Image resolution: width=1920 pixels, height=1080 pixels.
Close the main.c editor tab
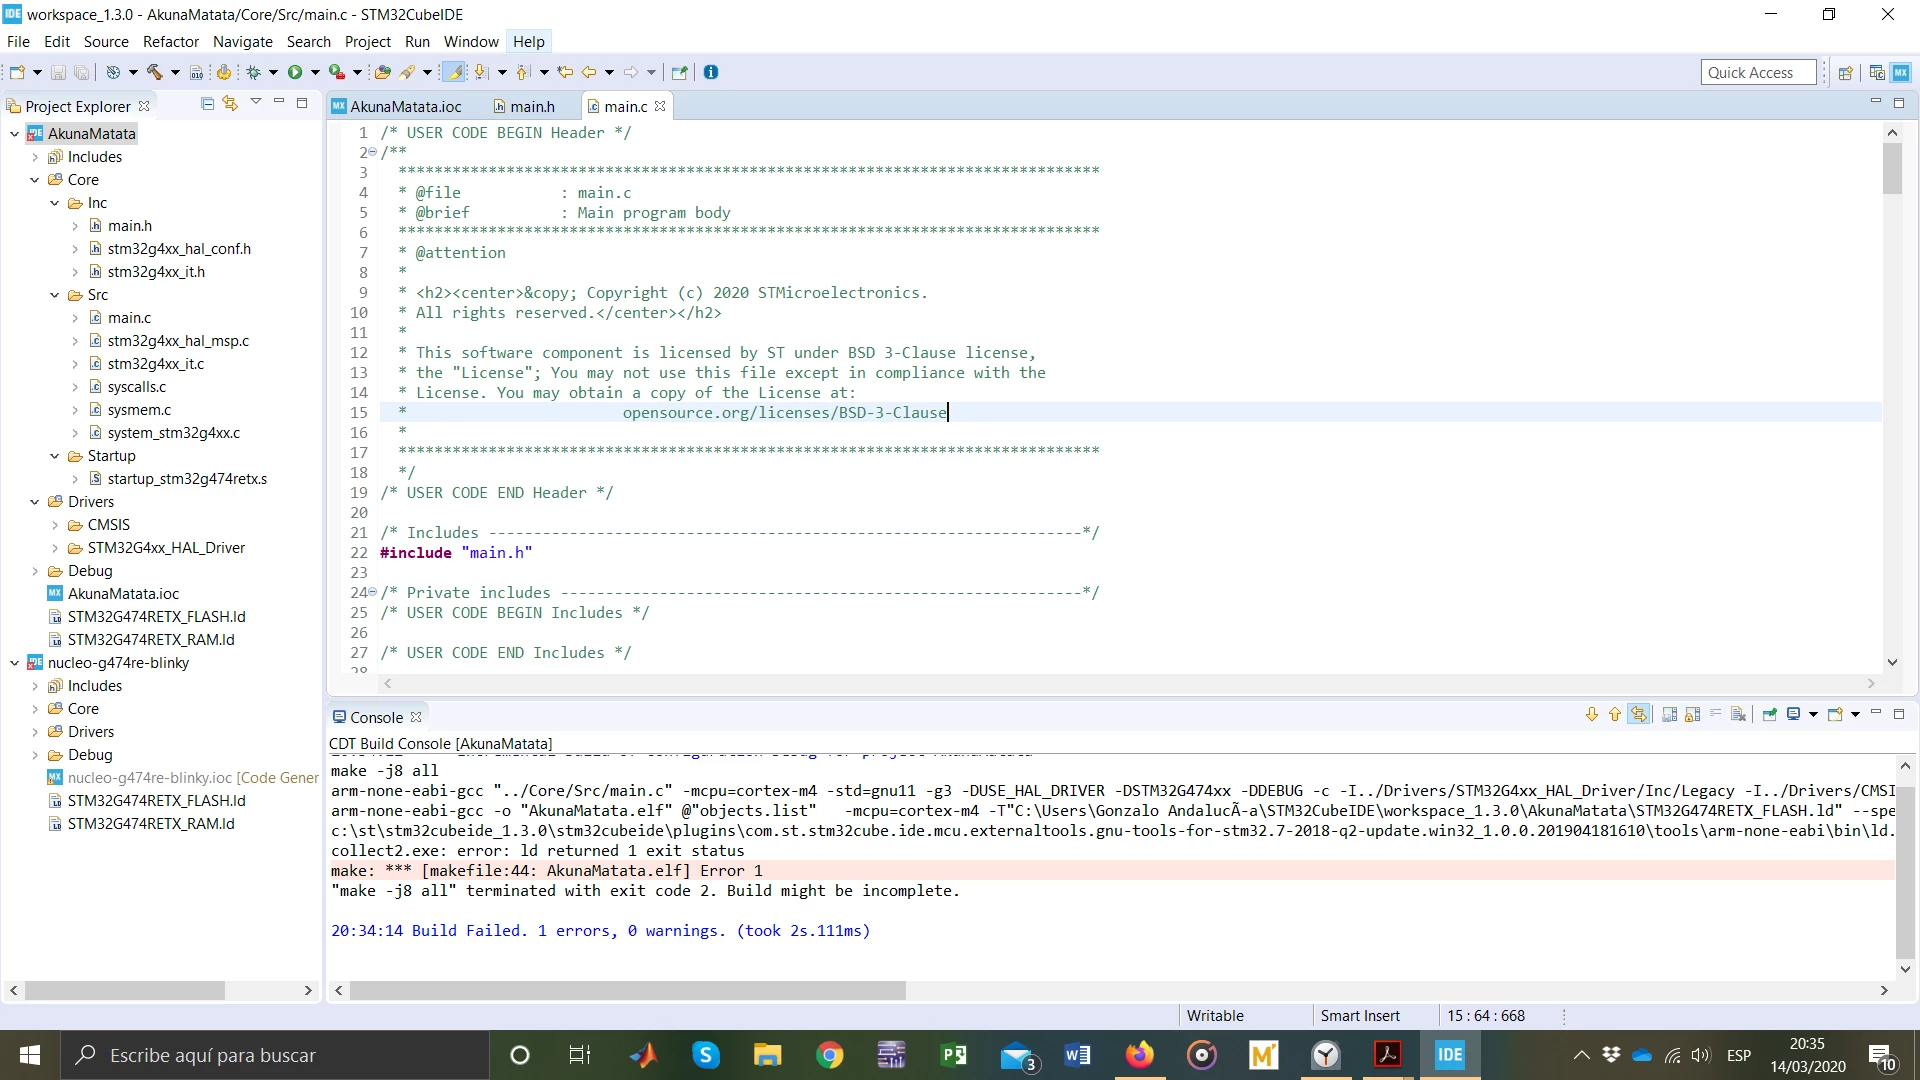click(x=660, y=106)
